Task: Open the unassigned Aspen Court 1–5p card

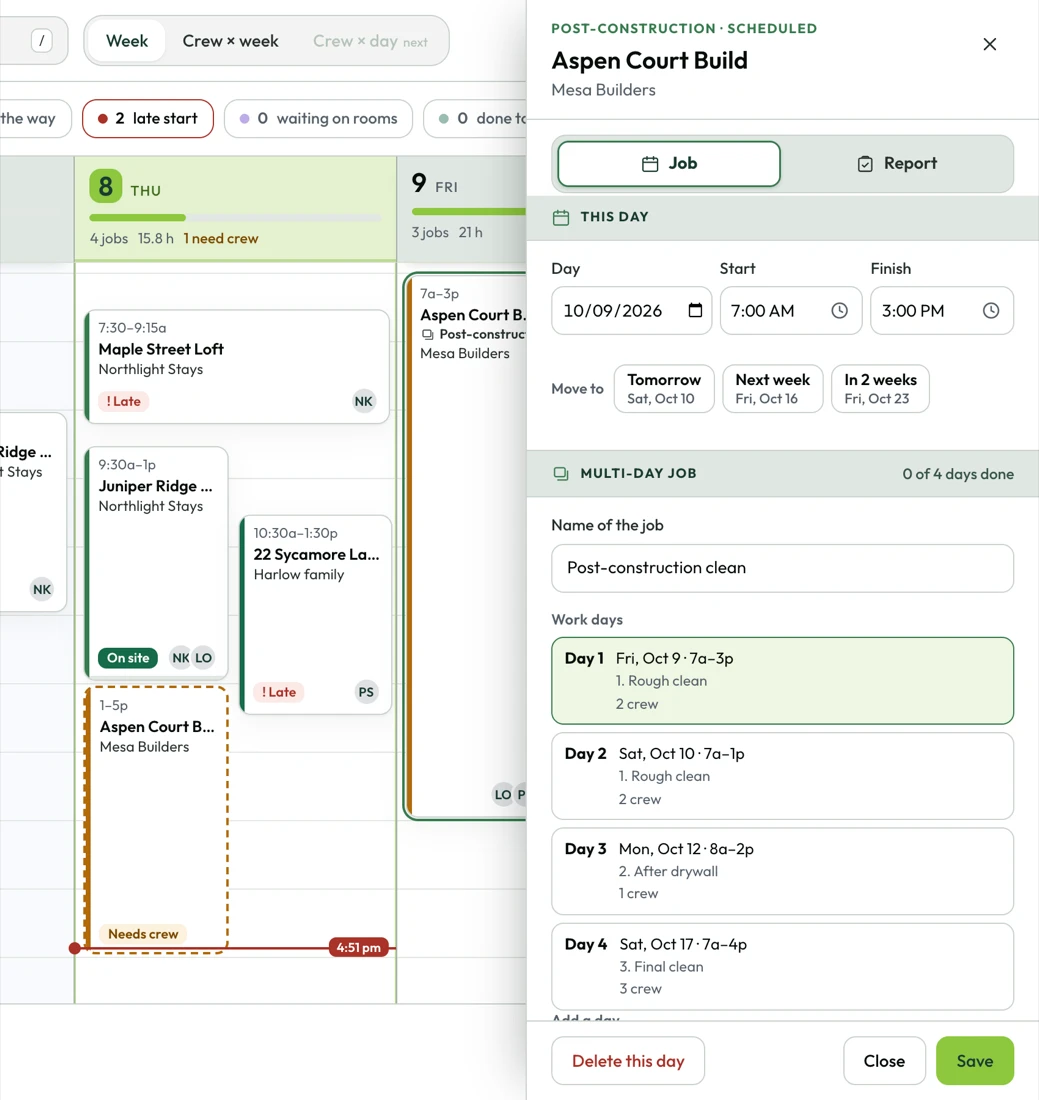Action: tap(156, 819)
